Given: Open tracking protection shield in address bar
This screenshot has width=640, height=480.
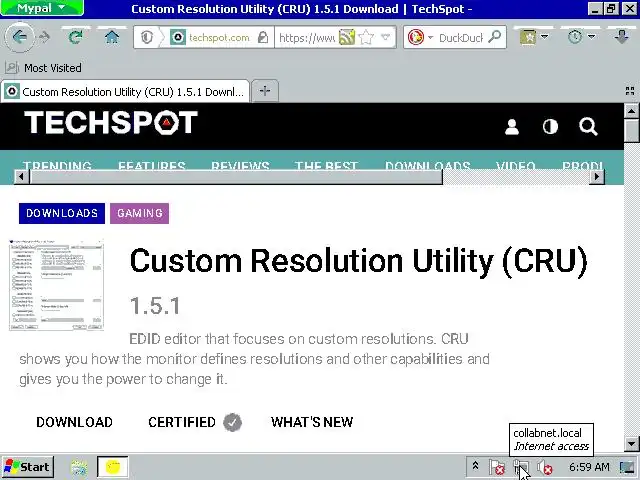Looking at the screenshot, I should pyautogui.click(x=147, y=38).
